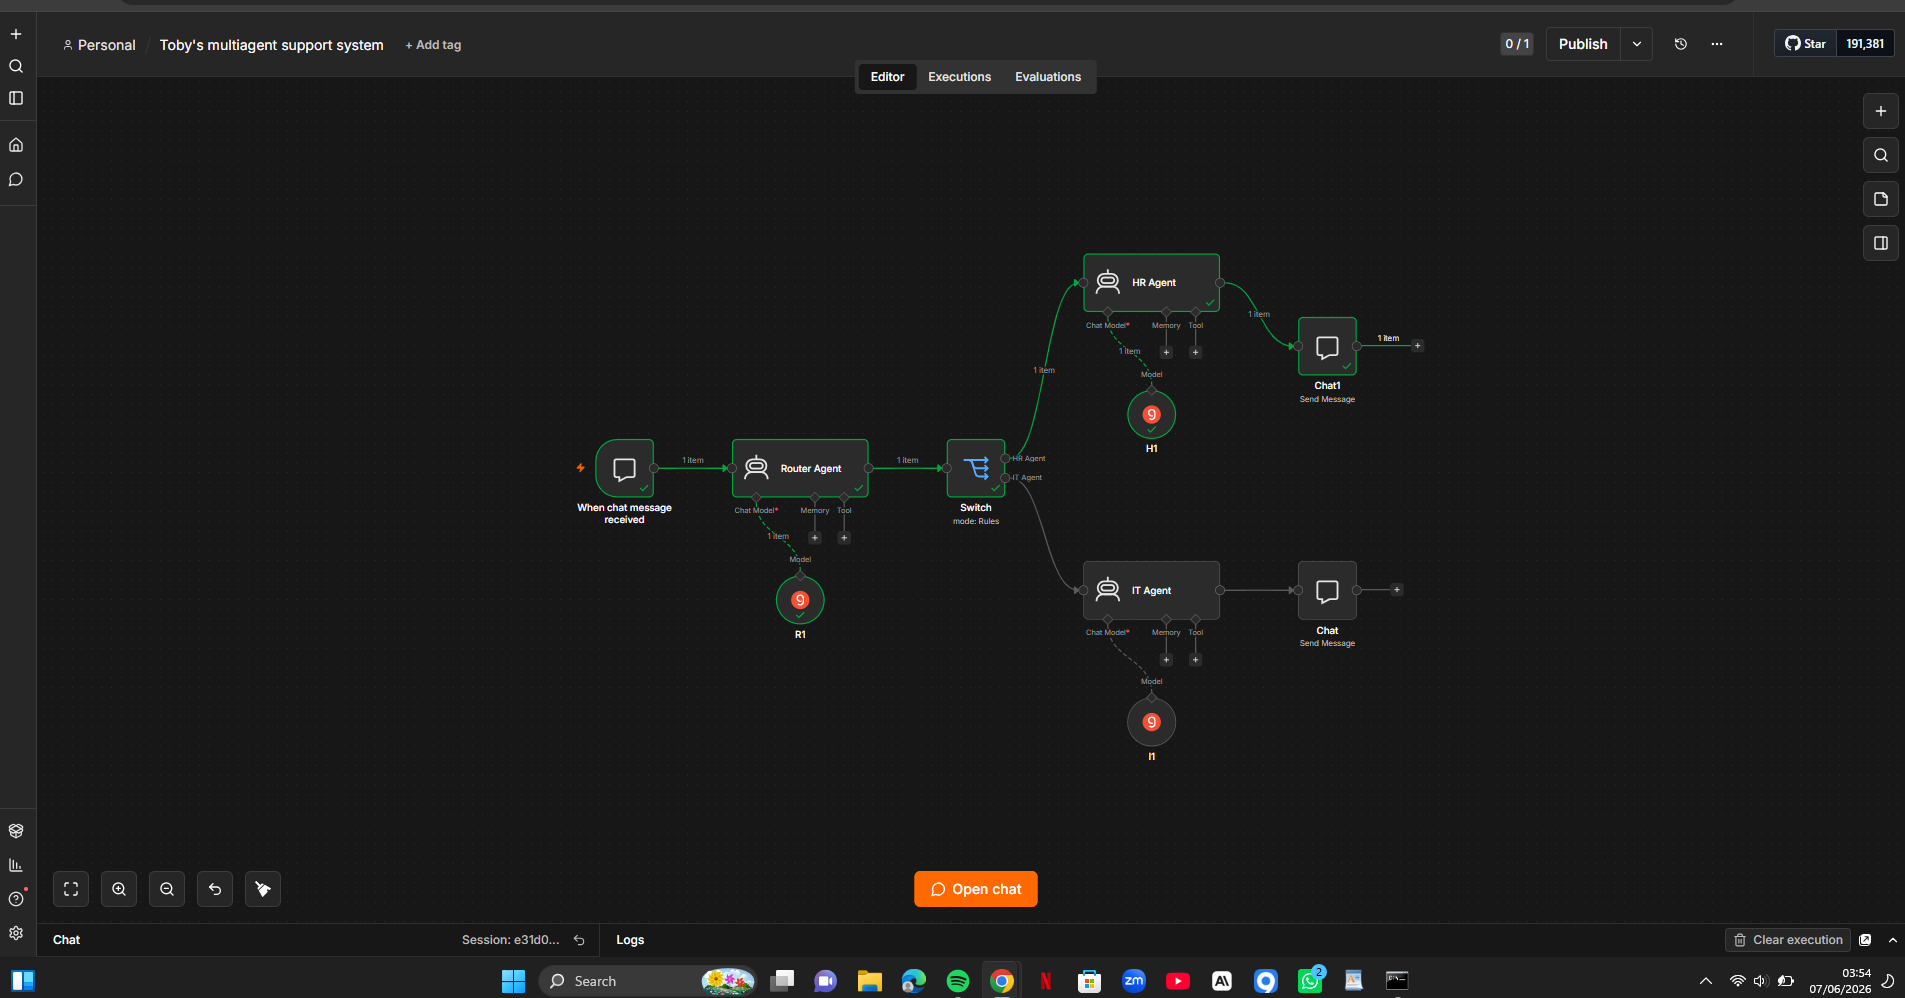Open the insights chart icon in sidebar
Viewport: 1905px width, 998px height.
point(16,865)
